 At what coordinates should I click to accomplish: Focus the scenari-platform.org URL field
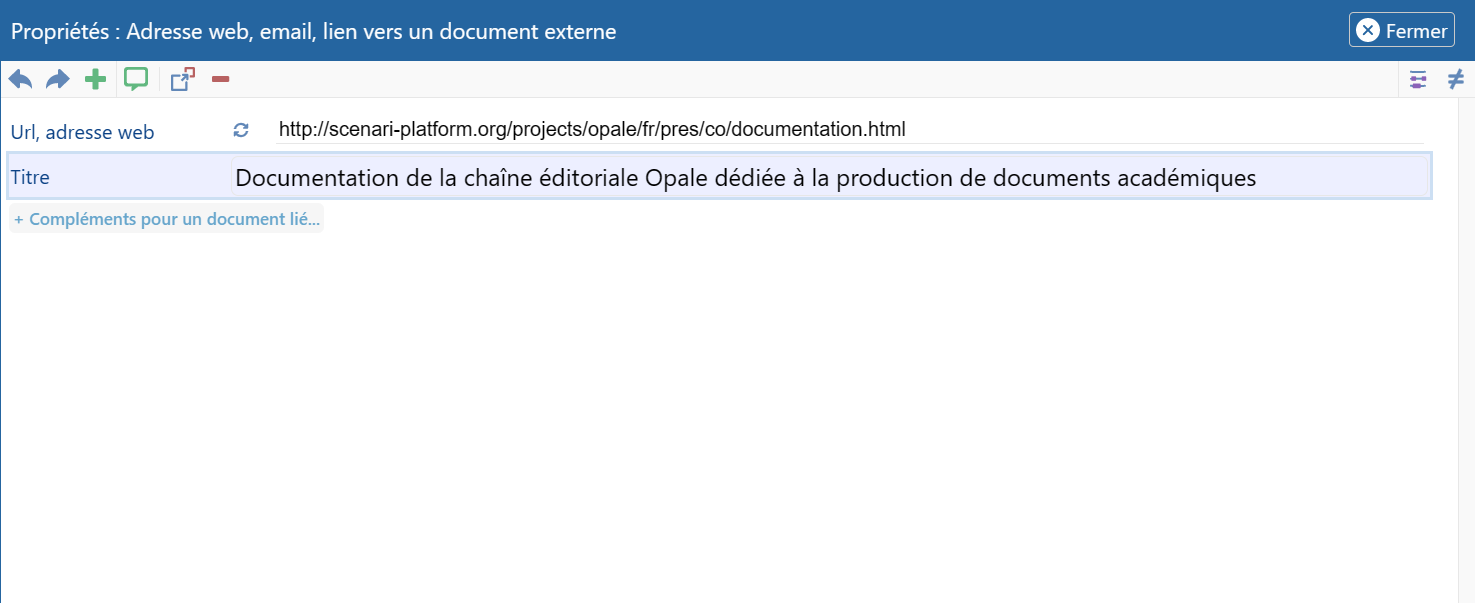(850, 130)
